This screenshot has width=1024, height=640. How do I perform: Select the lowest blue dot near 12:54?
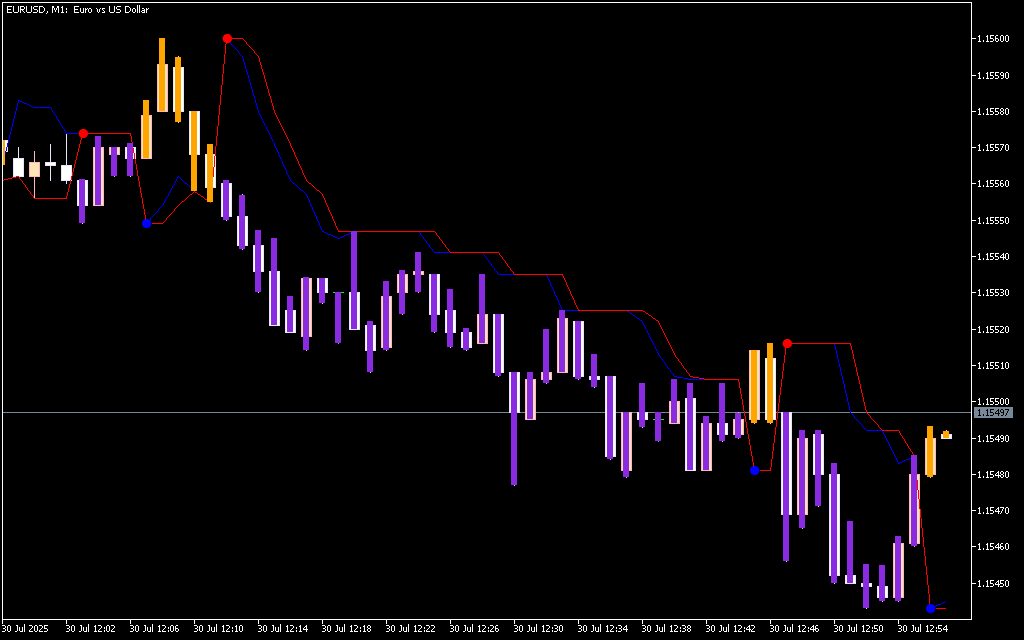(931, 608)
